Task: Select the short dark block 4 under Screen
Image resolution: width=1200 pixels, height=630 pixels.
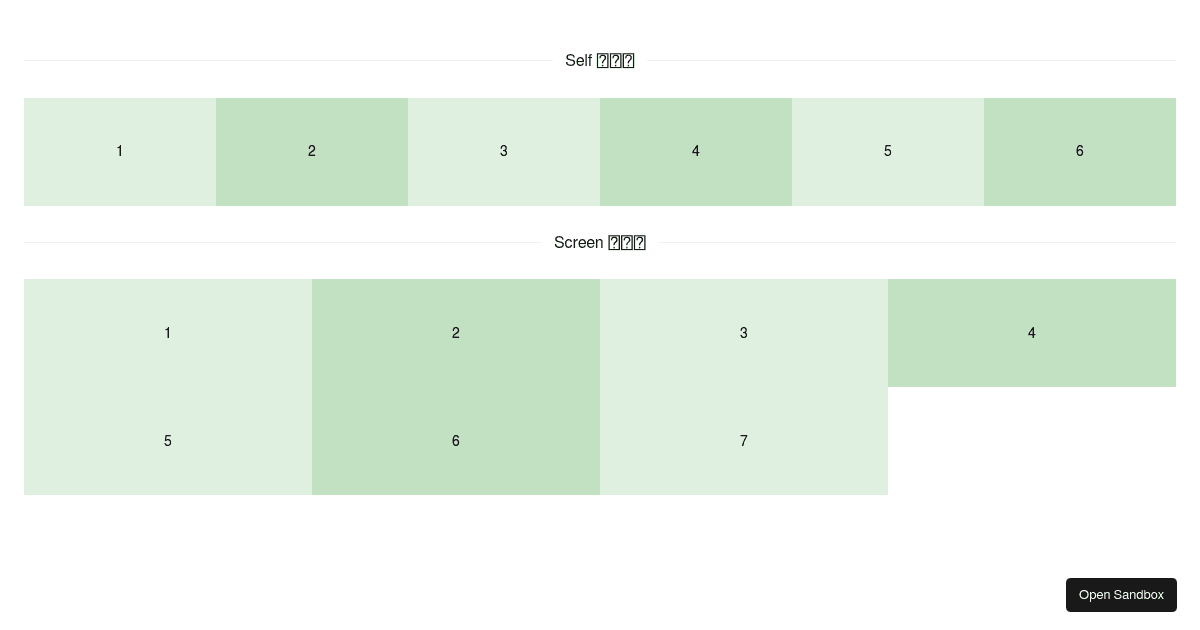Action: [x=1031, y=333]
